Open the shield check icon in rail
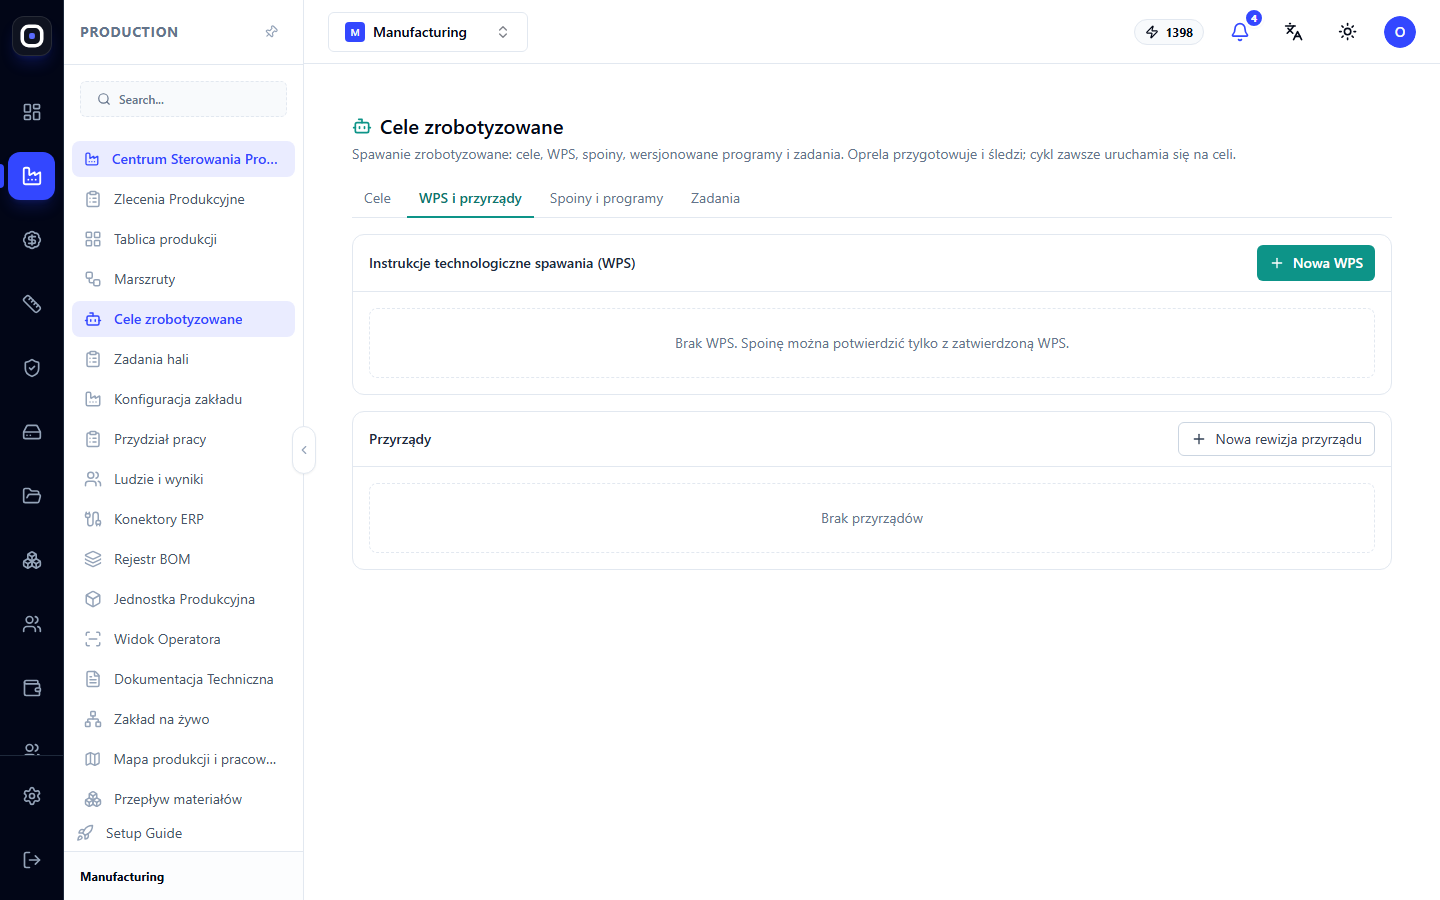The image size is (1440, 900). coord(32,368)
